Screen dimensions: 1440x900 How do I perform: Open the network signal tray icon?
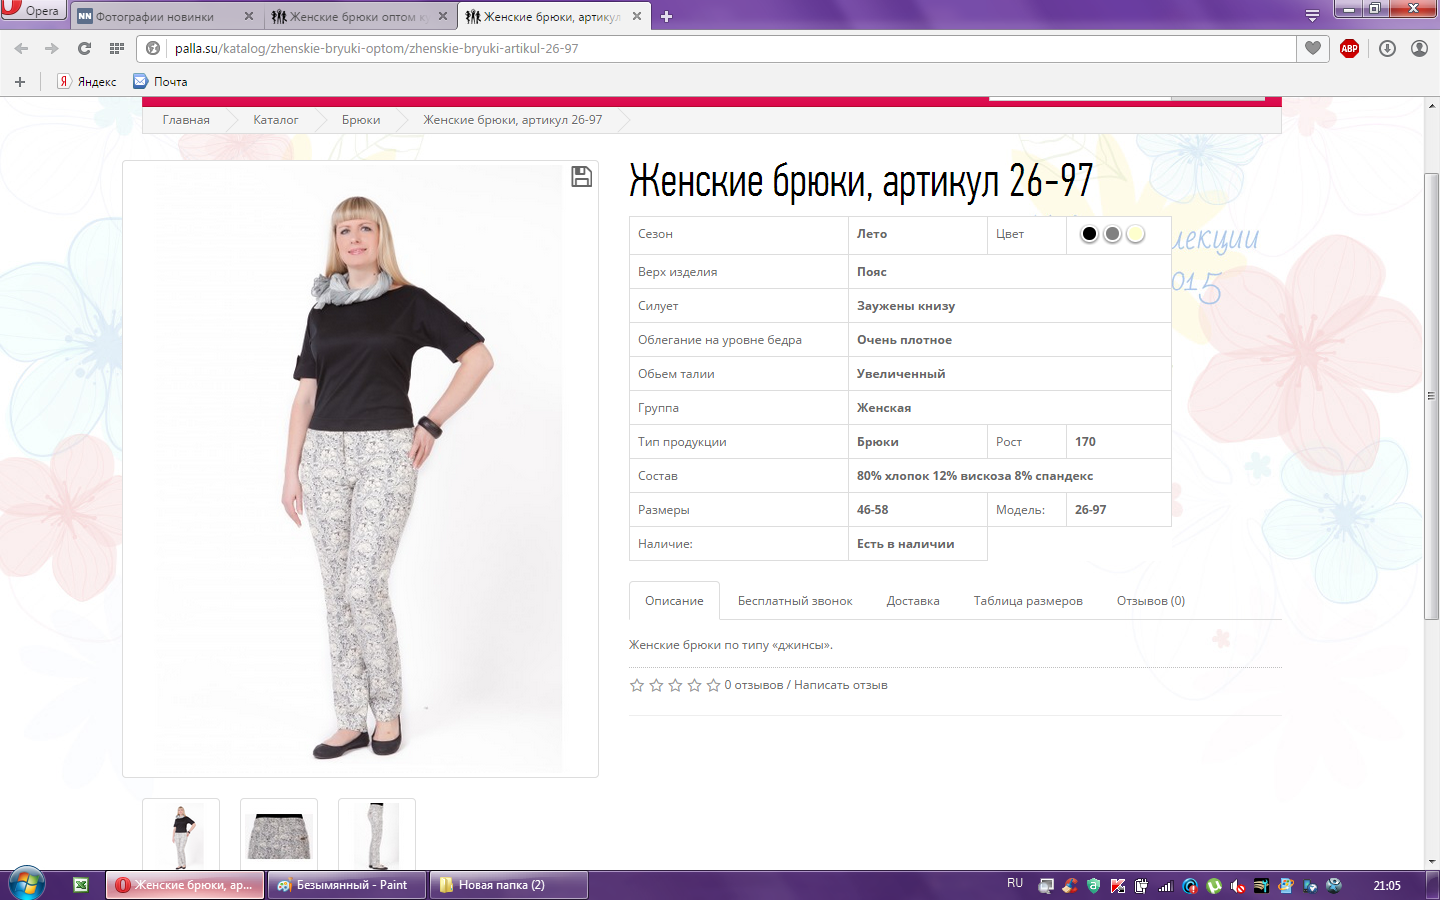[x=1166, y=885]
